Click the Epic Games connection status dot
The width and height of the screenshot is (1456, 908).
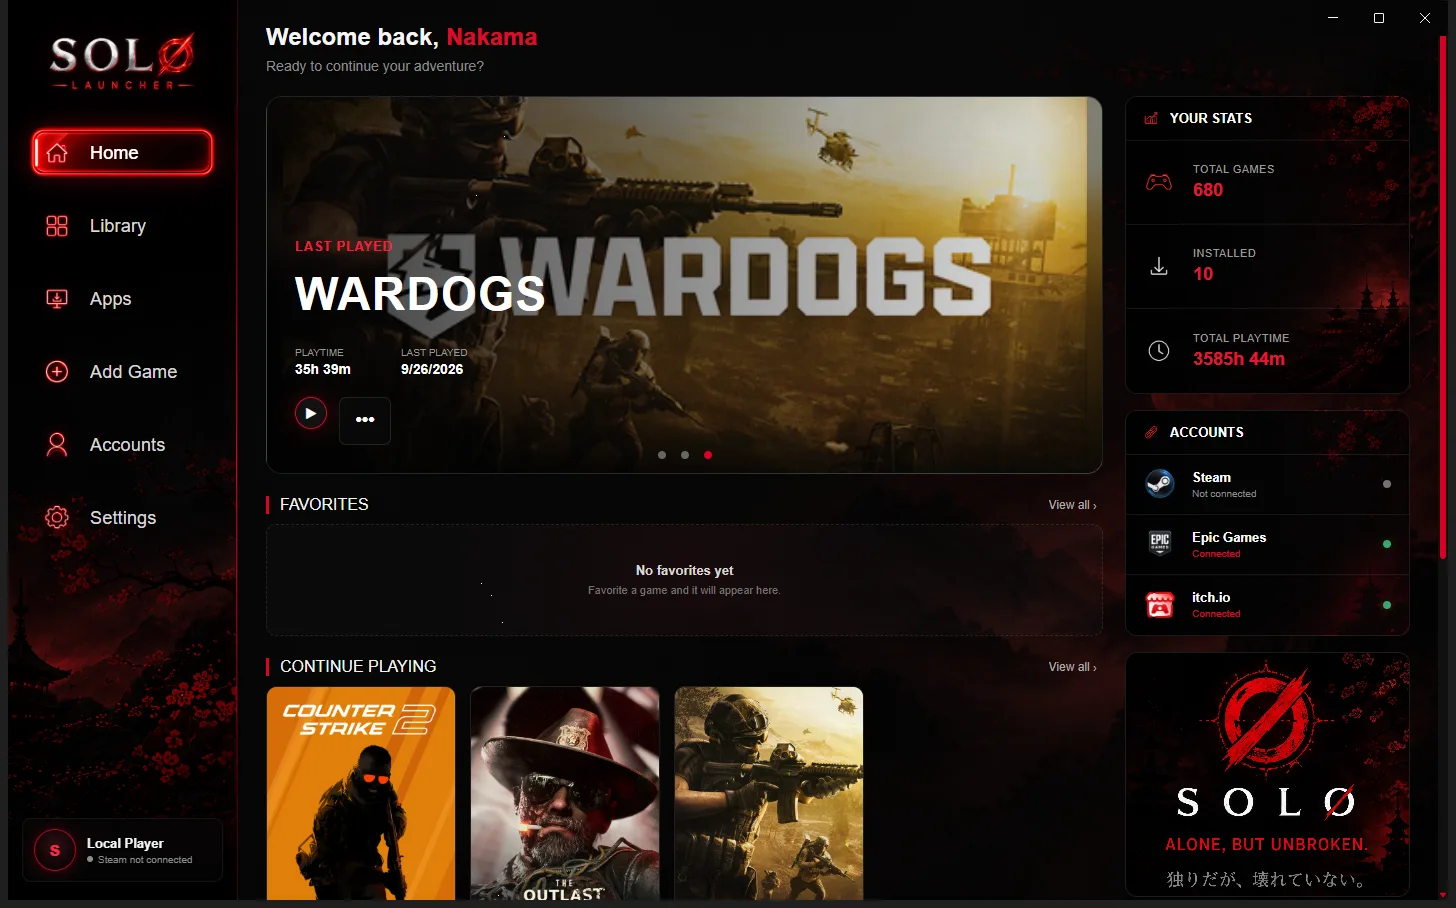[x=1387, y=544]
